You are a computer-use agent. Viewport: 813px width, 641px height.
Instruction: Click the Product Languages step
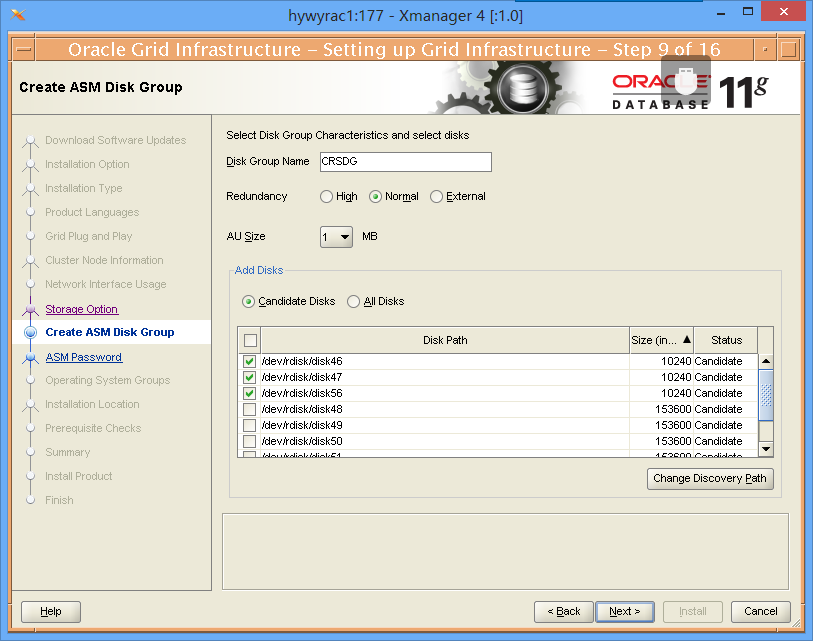[x=92, y=212]
